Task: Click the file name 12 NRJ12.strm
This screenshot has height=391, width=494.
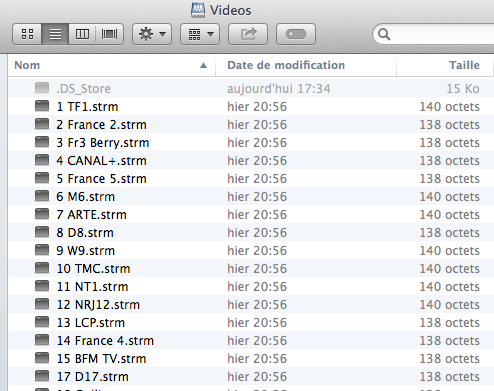Action: [98, 305]
